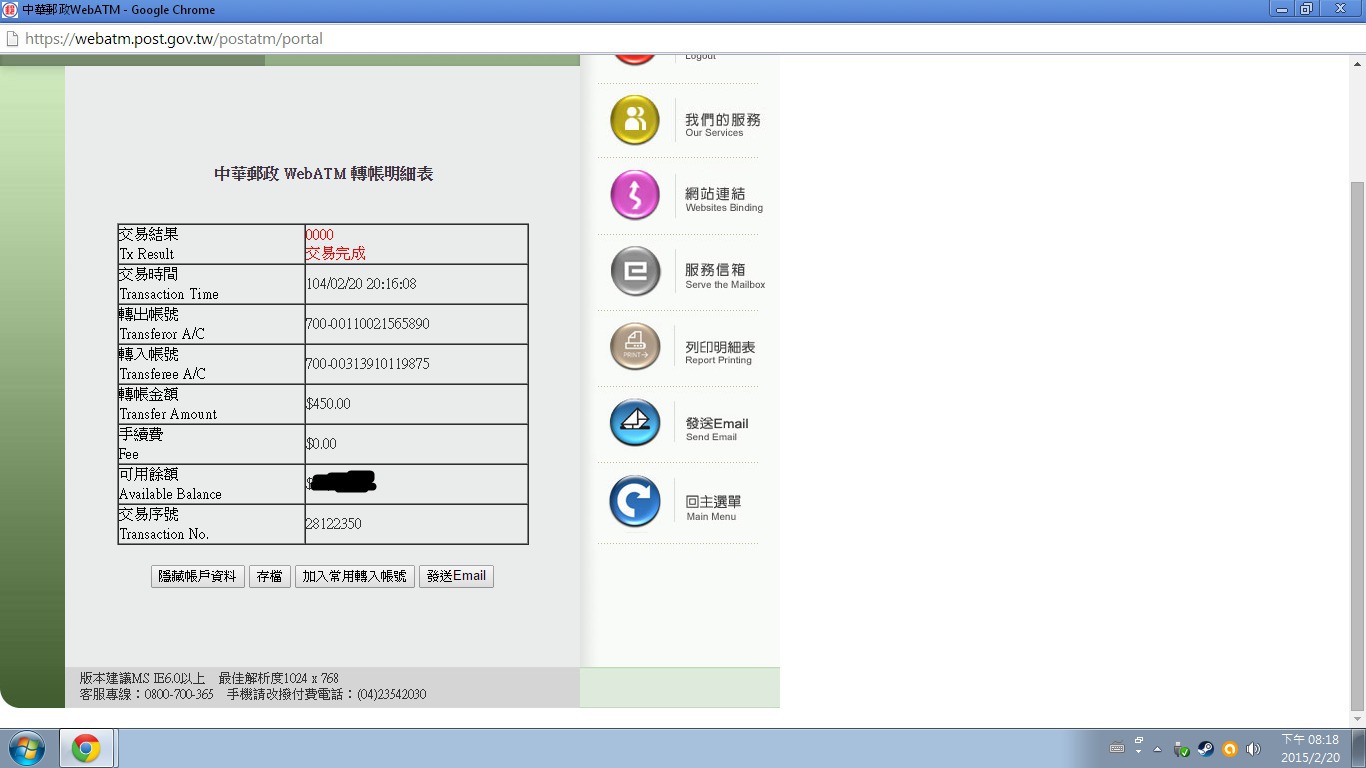
Task: Open the Windows Start orb
Action: click(27, 748)
